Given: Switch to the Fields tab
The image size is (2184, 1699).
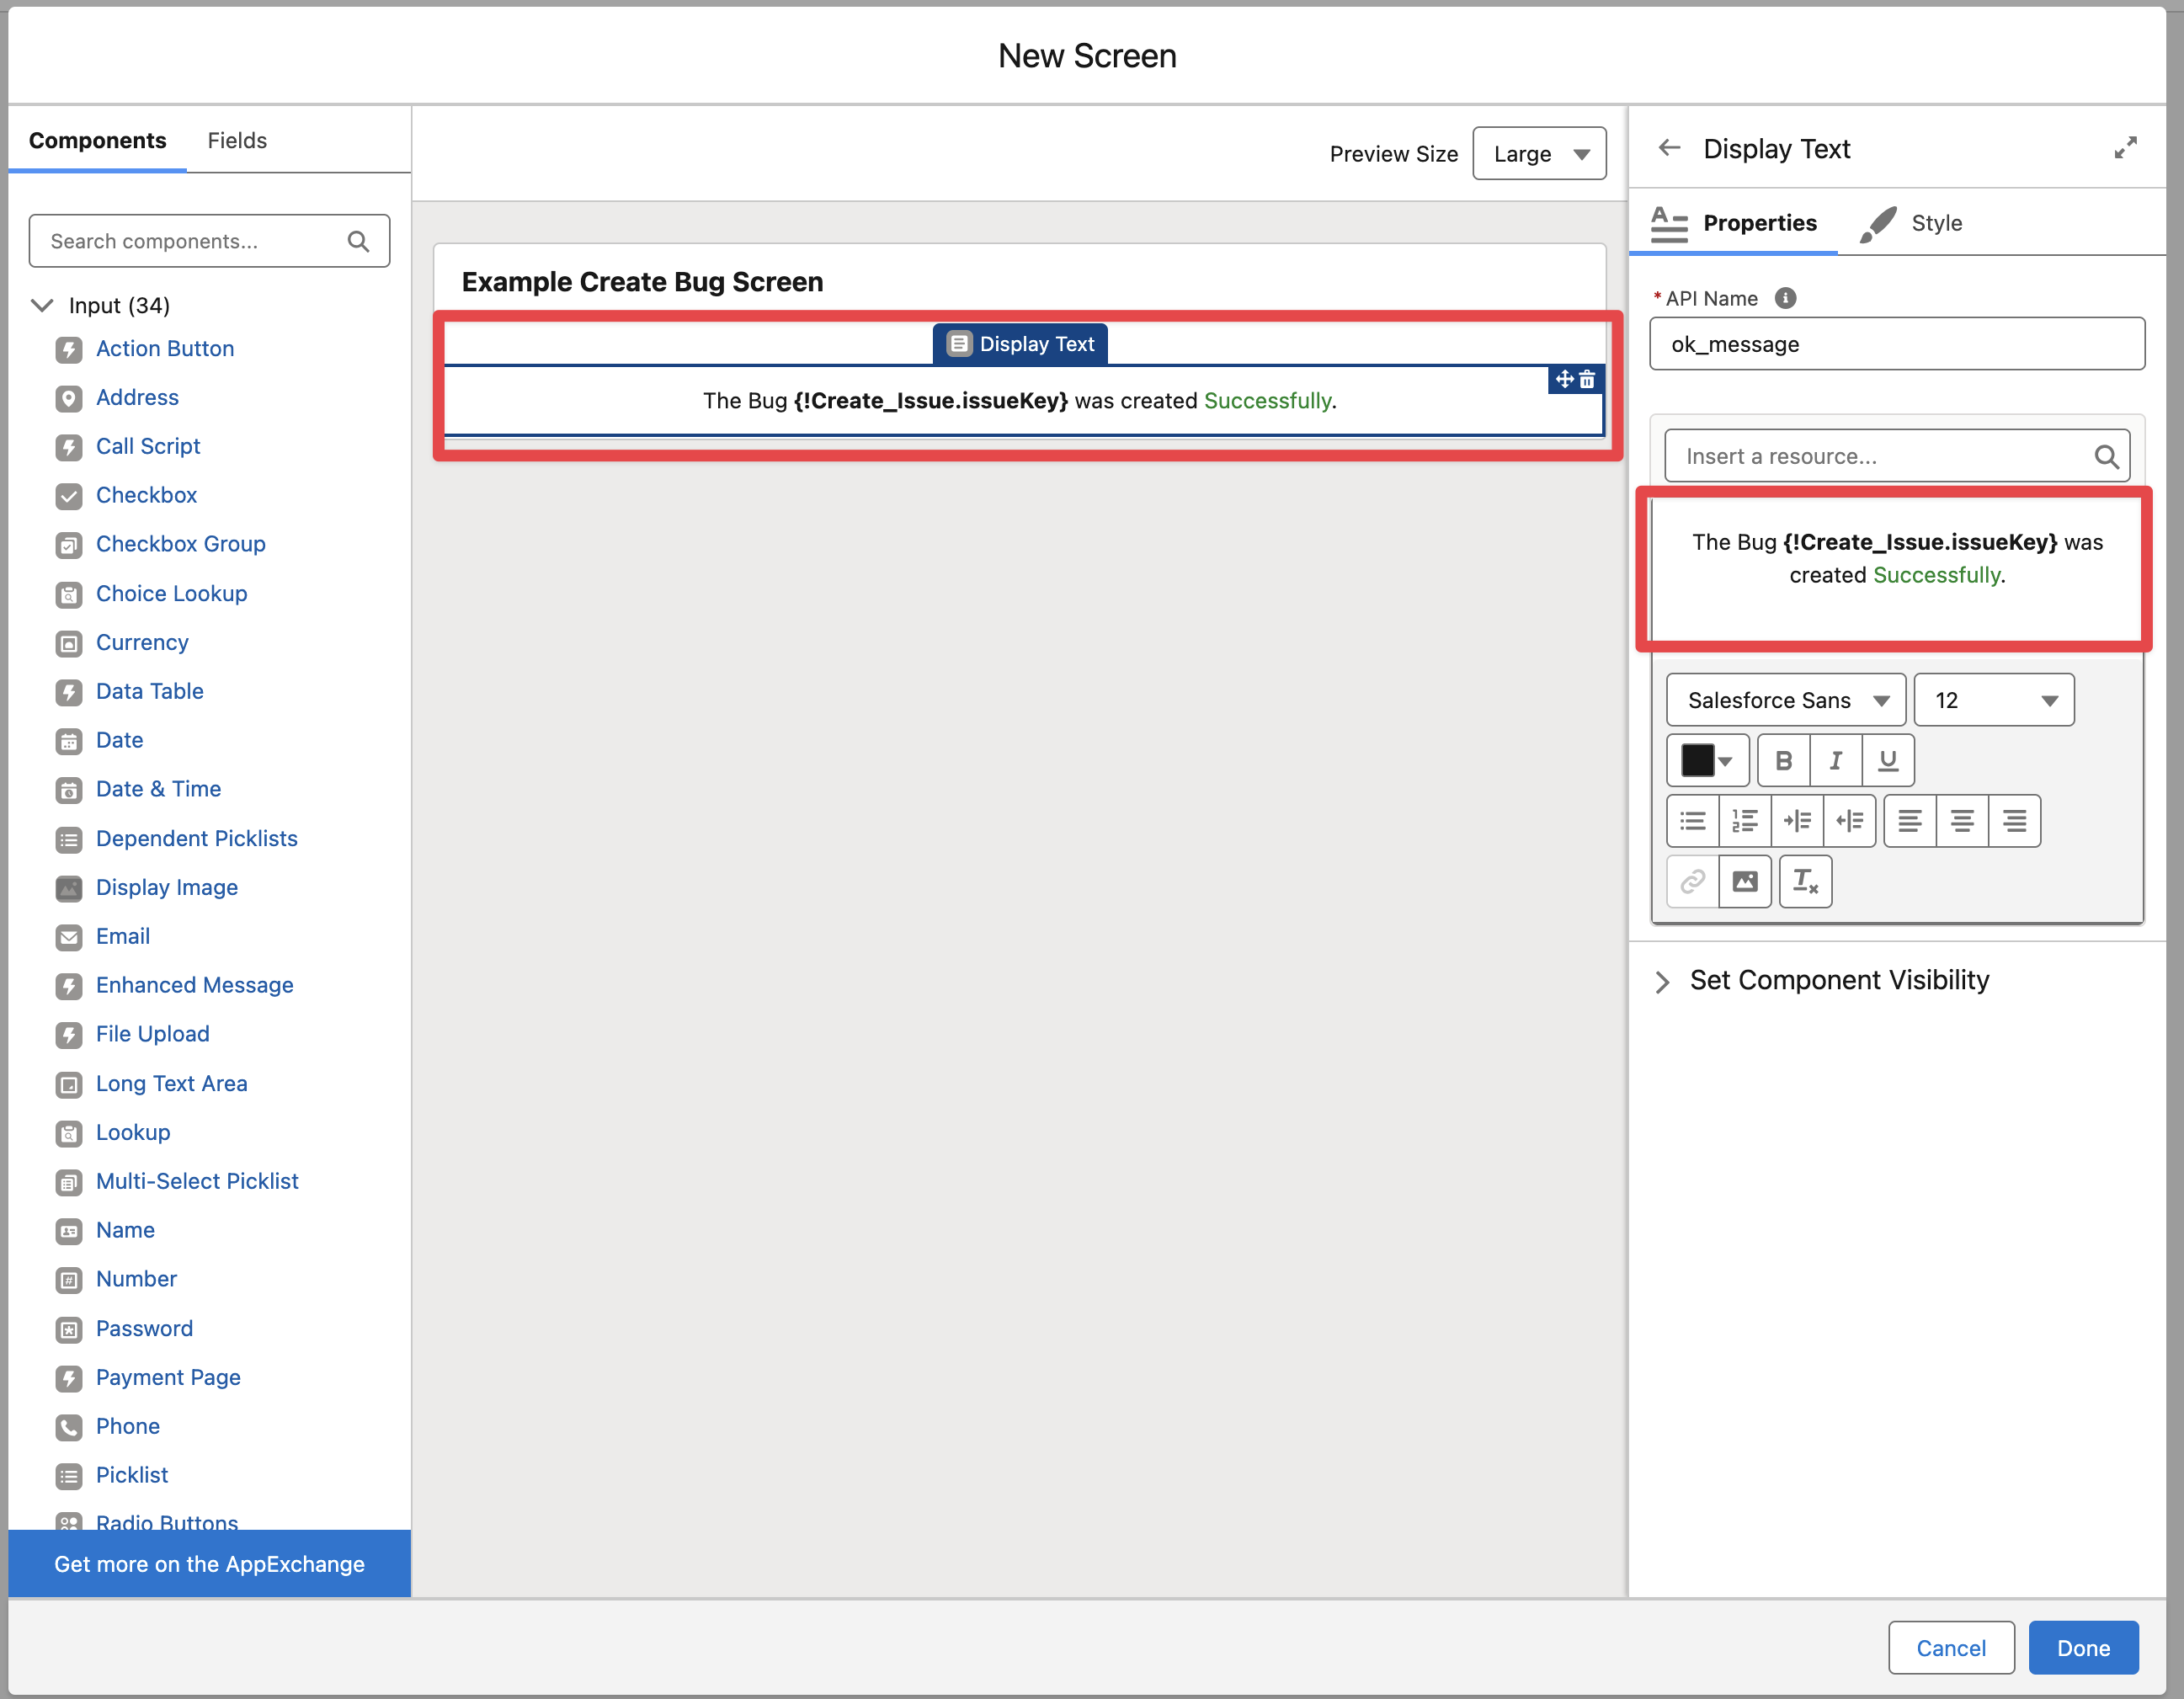Looking at the screenshot, I should click(237, 141).
